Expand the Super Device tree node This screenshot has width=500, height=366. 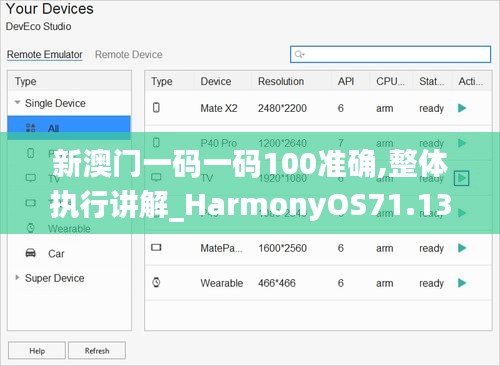click(x=17, y=277)
